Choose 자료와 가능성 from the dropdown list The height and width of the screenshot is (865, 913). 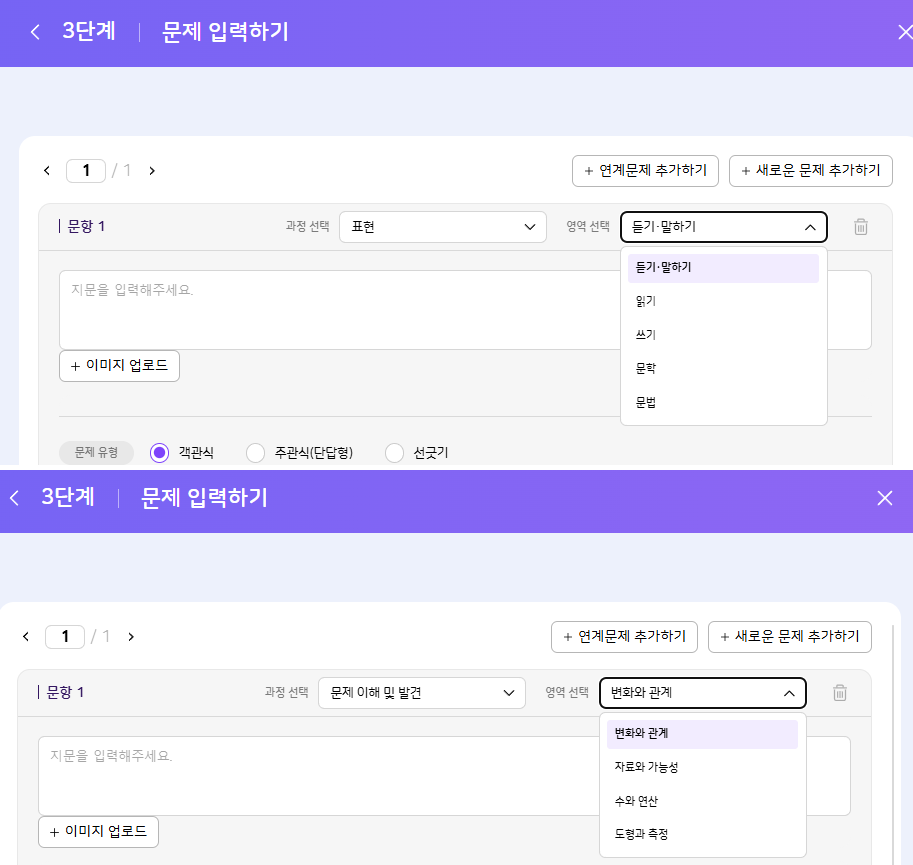pos(702,767)
